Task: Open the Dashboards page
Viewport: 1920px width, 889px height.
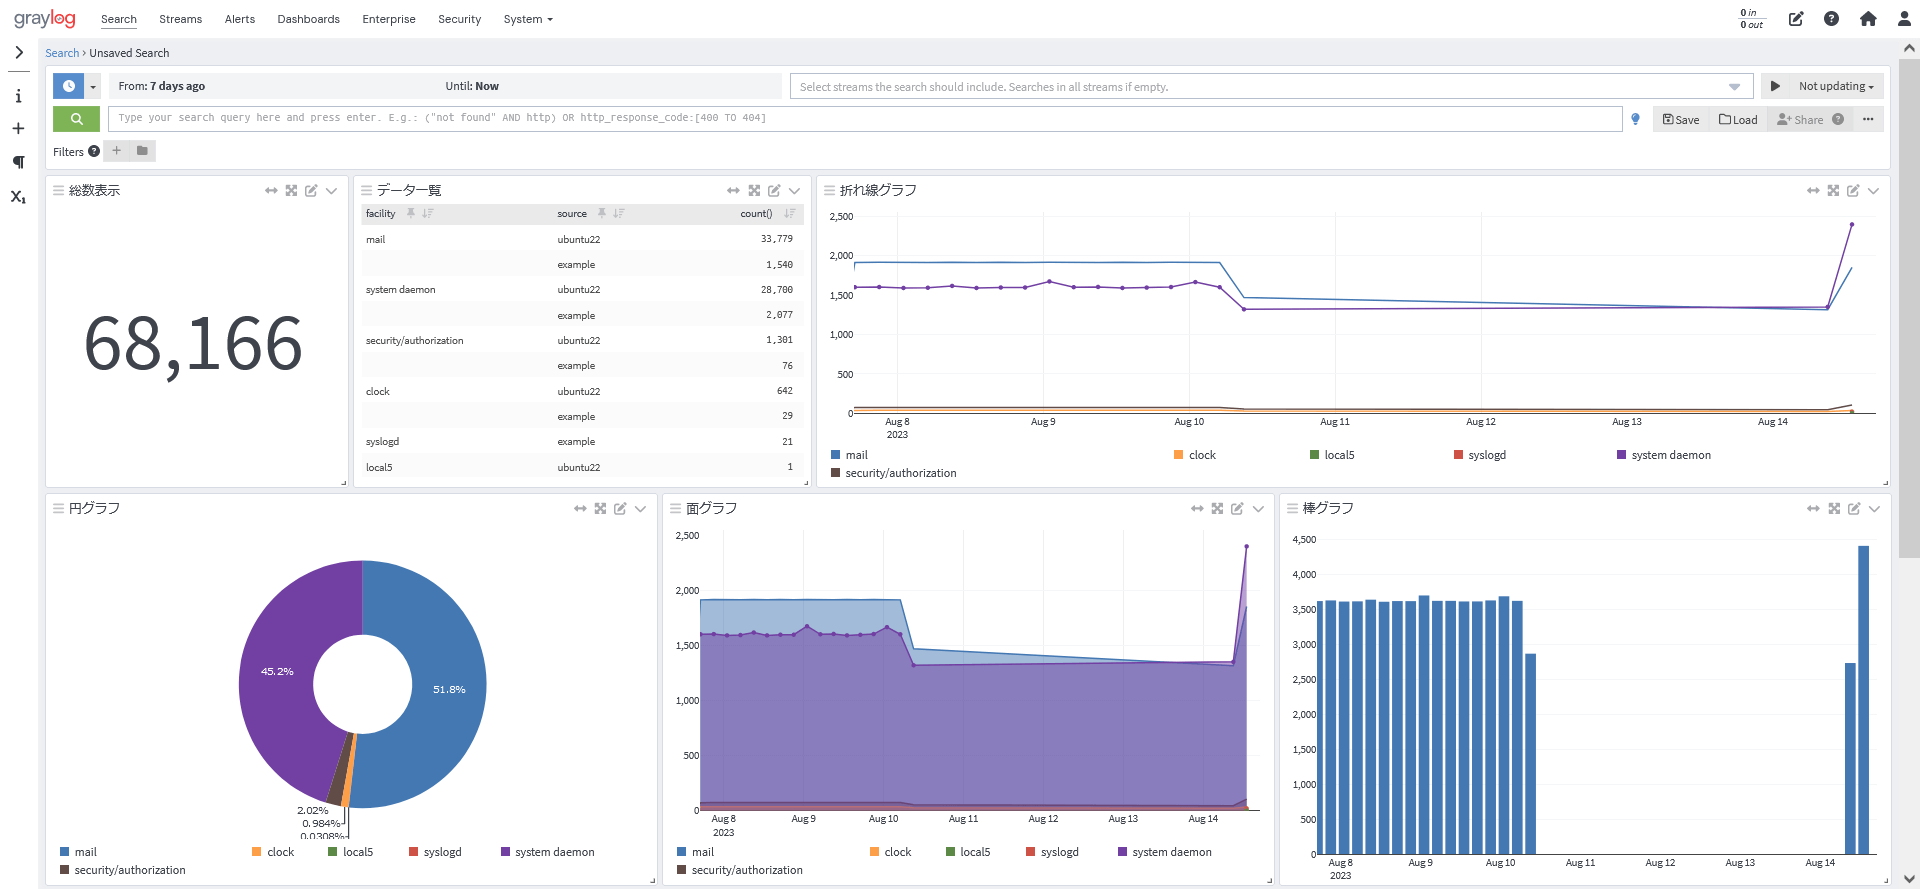Action: point(308,19)
